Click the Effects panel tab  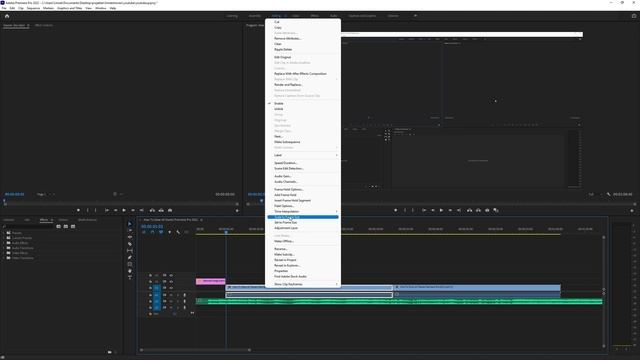click(x=44, y=220)
